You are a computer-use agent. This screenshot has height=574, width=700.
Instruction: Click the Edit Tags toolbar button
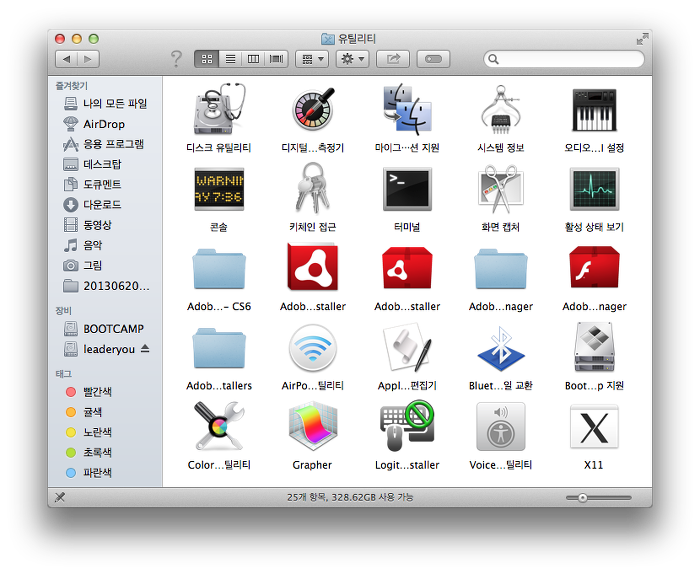coord(433,59)
